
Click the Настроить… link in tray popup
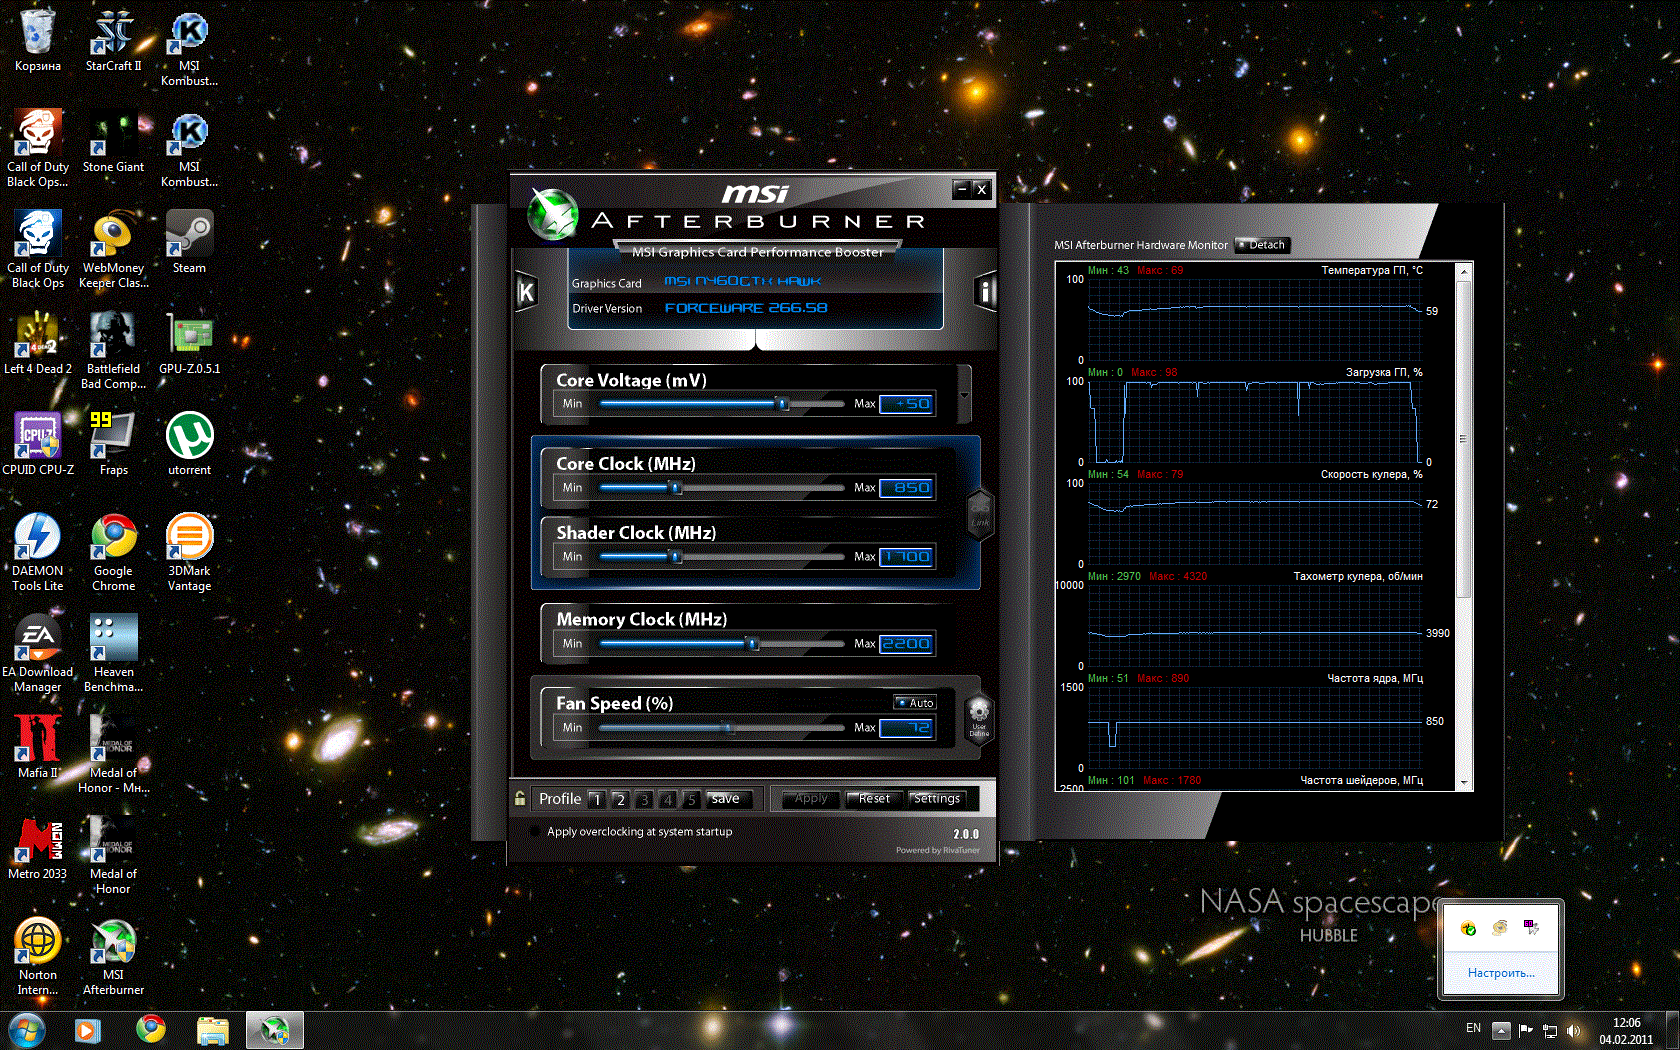click(1501, 973)
